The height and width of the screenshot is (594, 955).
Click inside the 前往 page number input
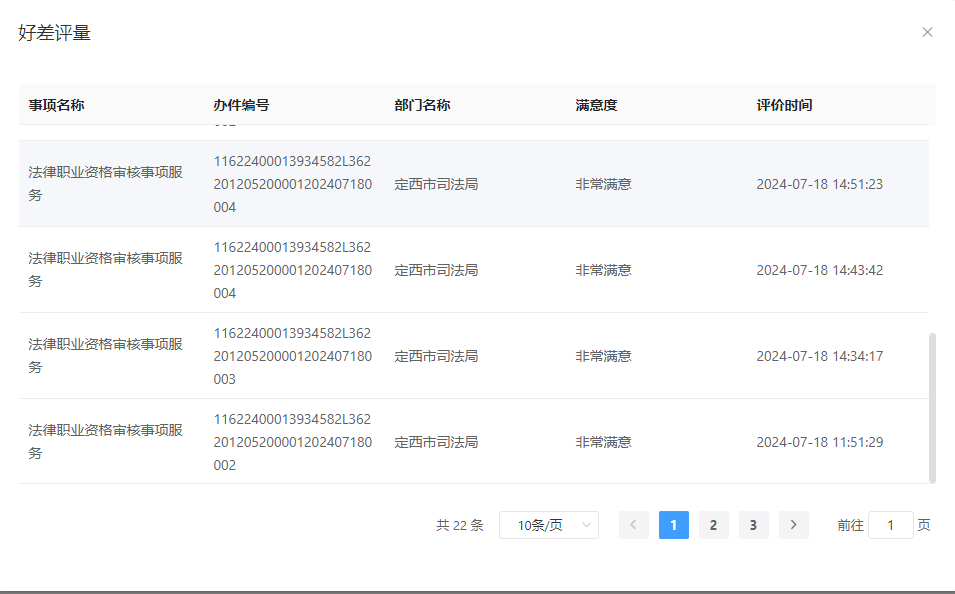pos(890,524)
